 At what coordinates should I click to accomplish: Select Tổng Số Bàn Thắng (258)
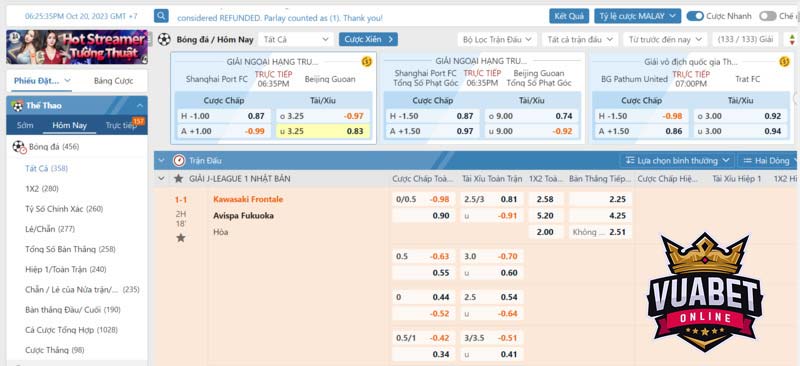coord(70,249)
